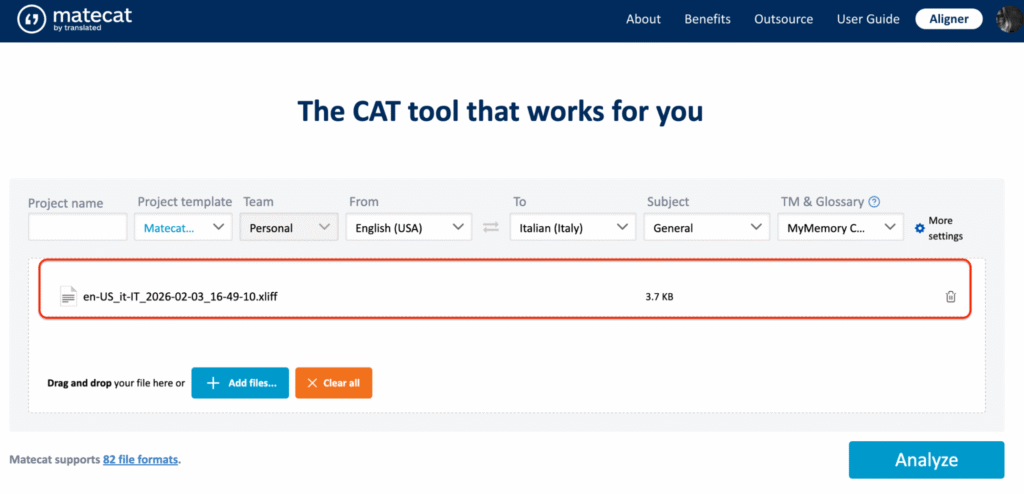The width and height of the screenshot is (1024, 495).
Task: Focus the Project name field
Action: [78, 227]
